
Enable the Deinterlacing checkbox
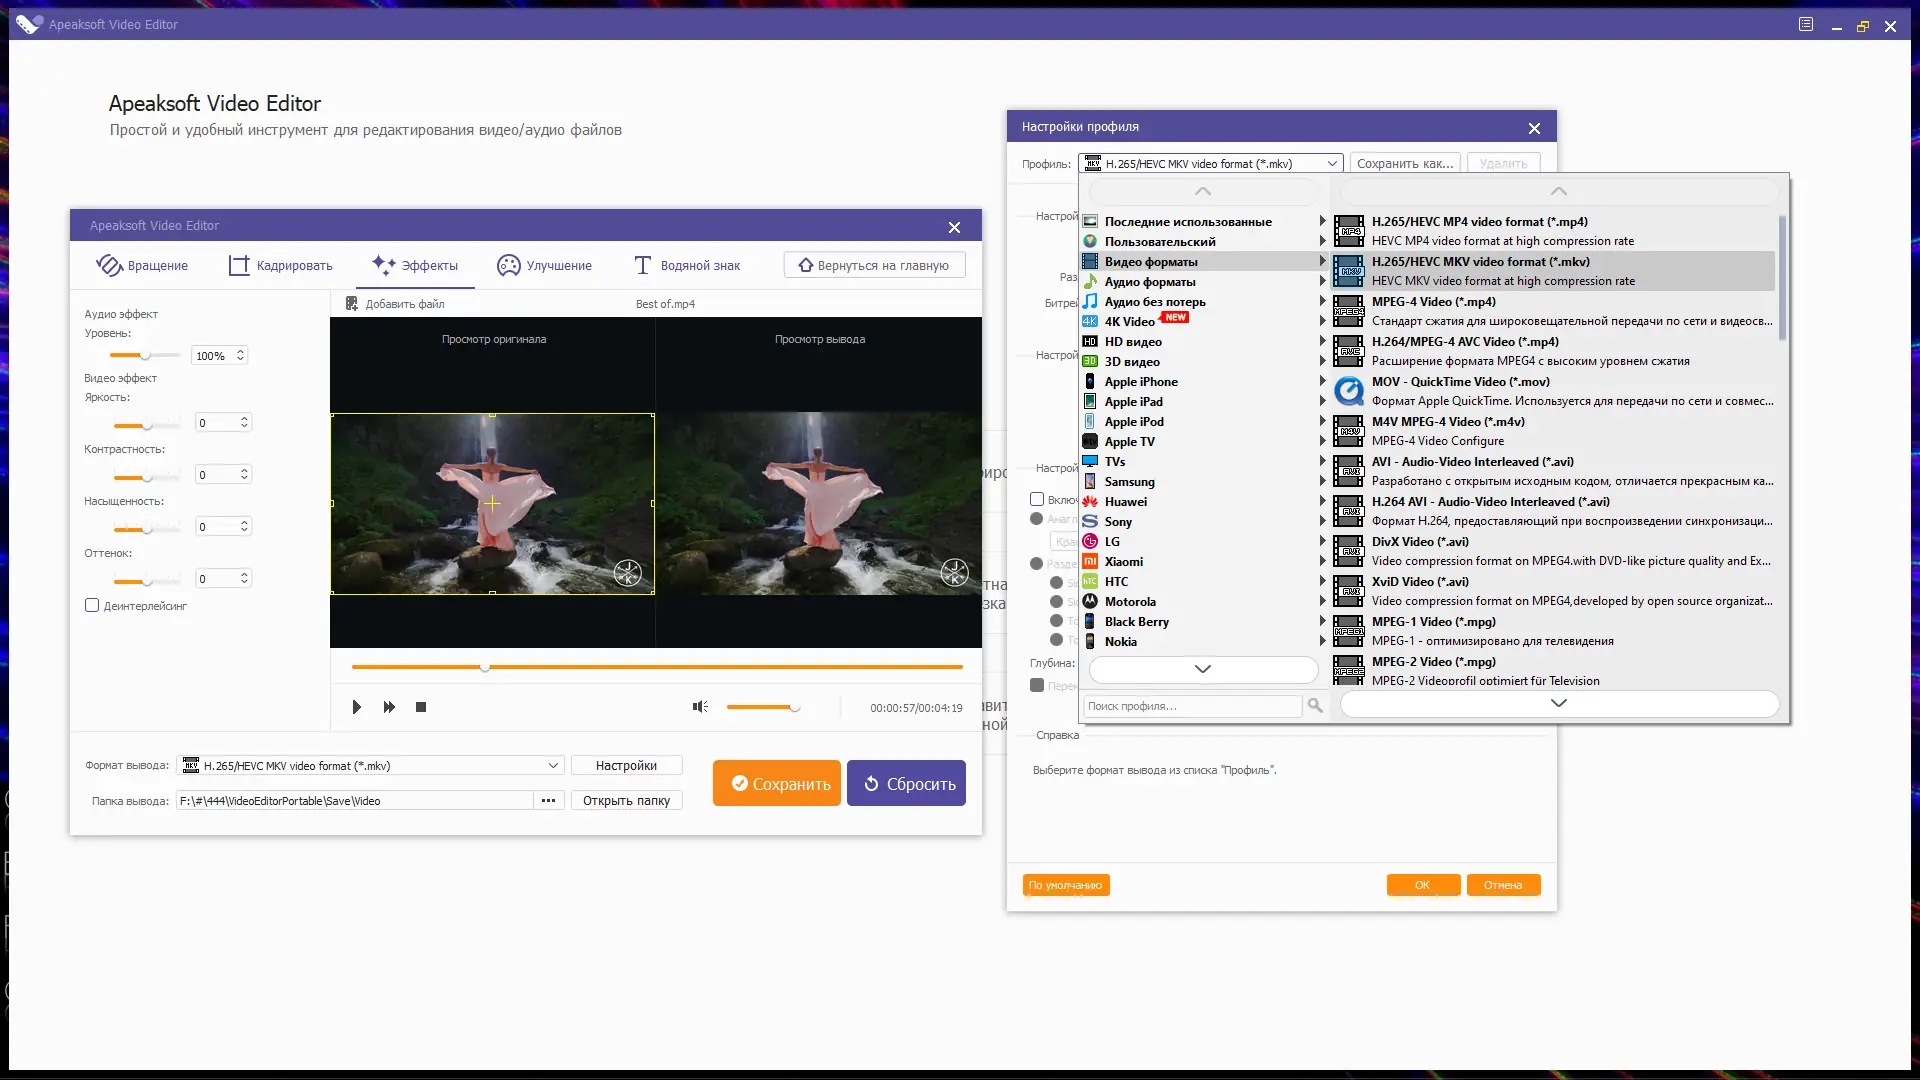(92, 605)
